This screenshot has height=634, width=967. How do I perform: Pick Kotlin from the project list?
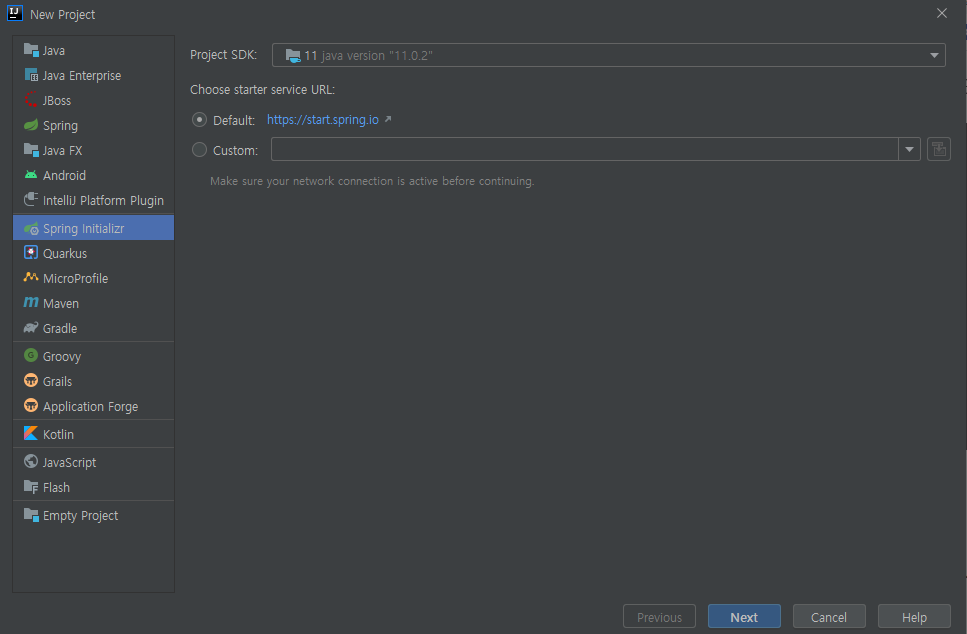pos(94,434)
